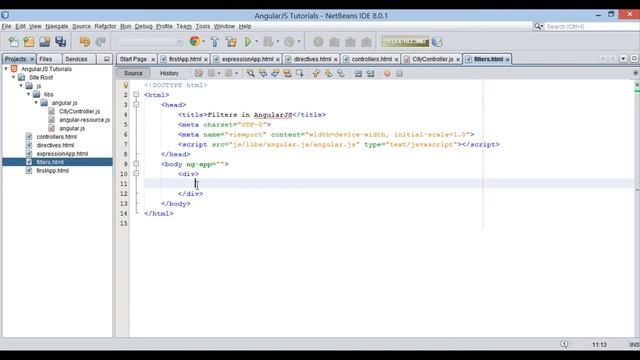Collapse the Site Root folder node

tap(13, 77)
